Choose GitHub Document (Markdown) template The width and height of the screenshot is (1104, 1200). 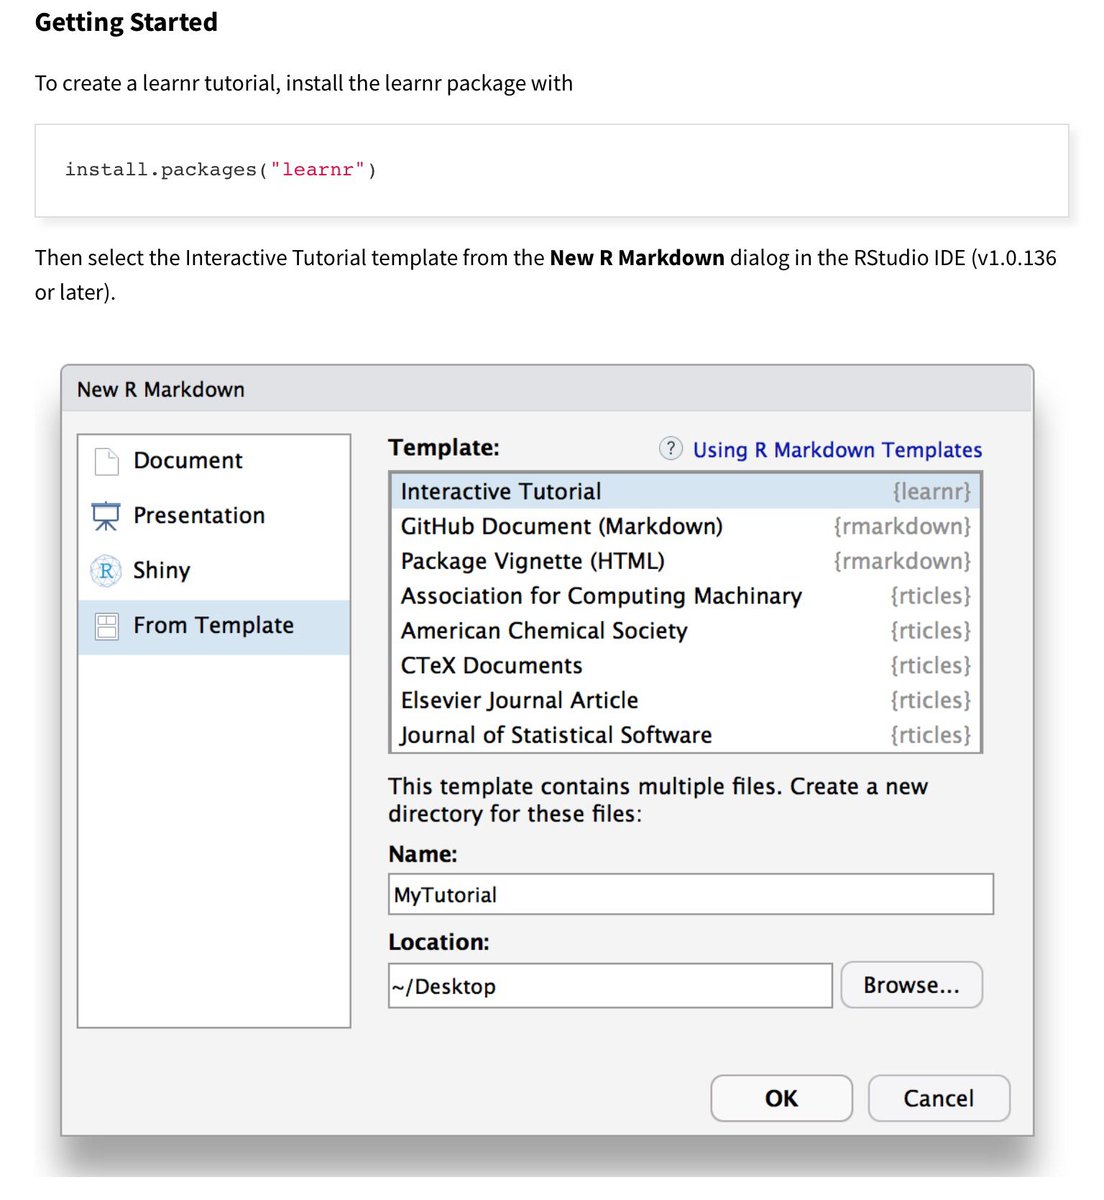coord(685,526)
